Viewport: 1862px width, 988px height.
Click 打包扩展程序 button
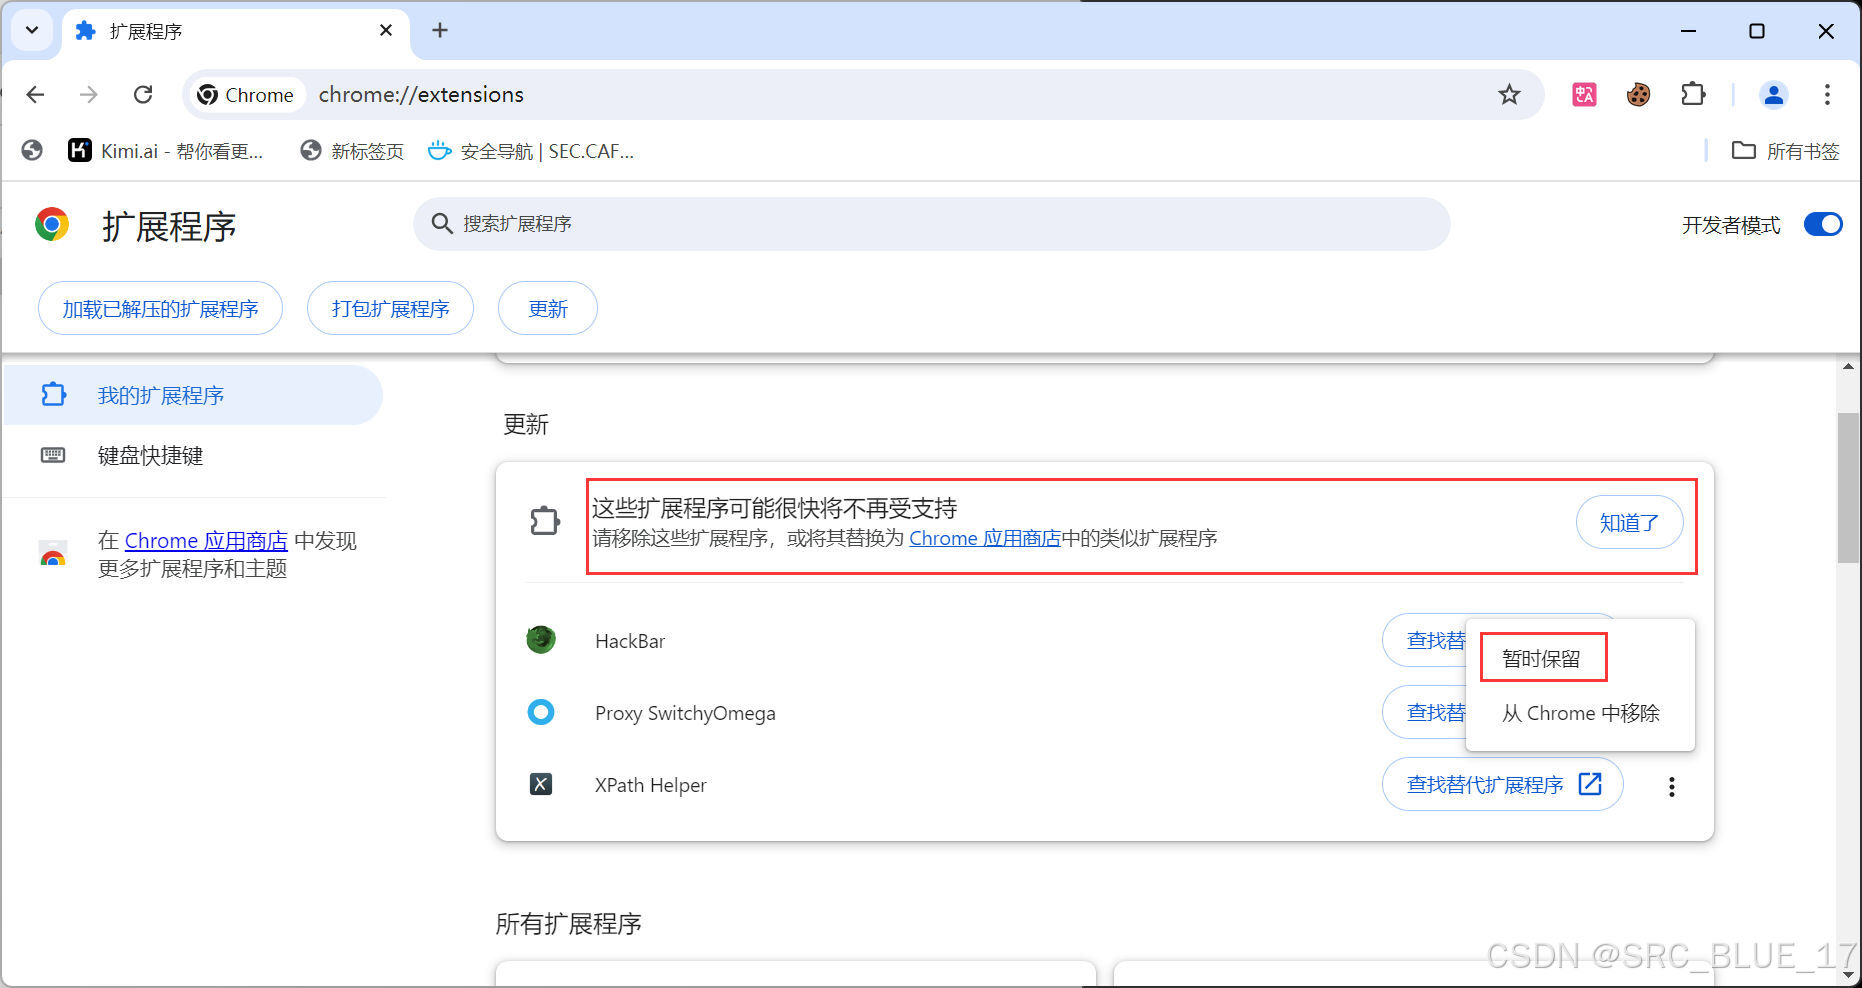tap(390, 309)
